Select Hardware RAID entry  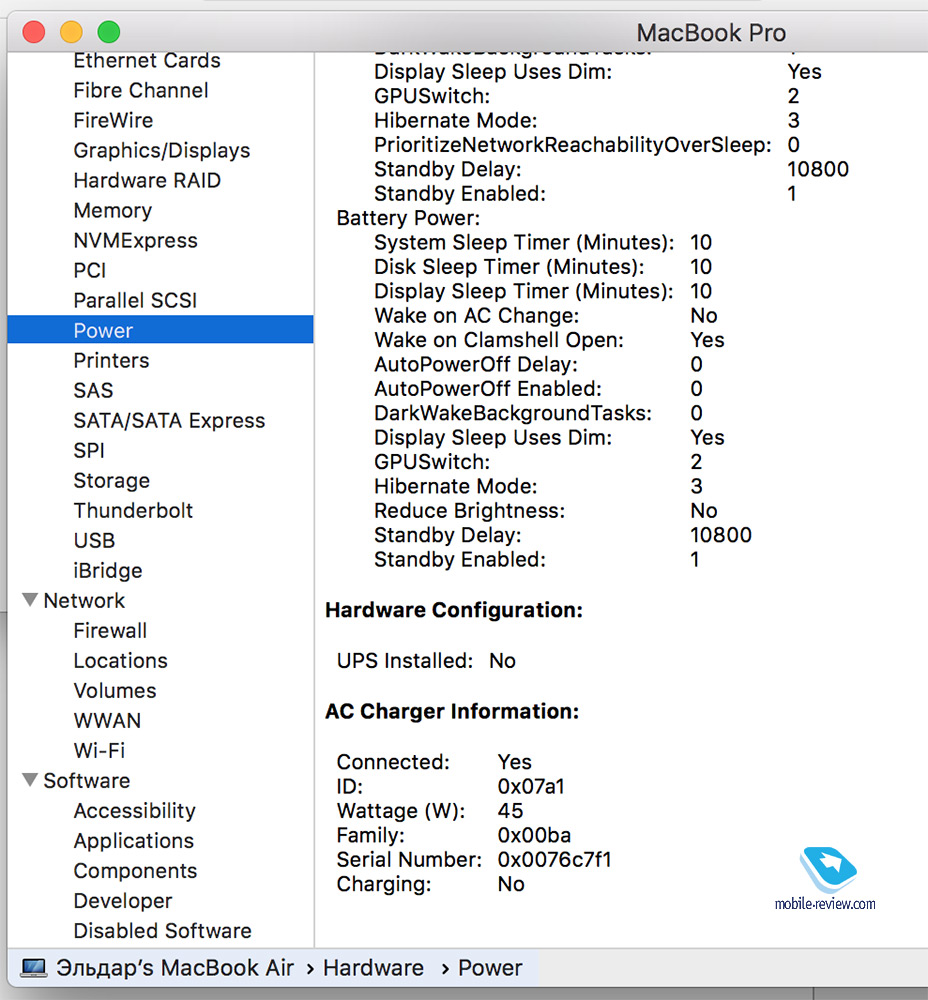(x=147, y=180)
